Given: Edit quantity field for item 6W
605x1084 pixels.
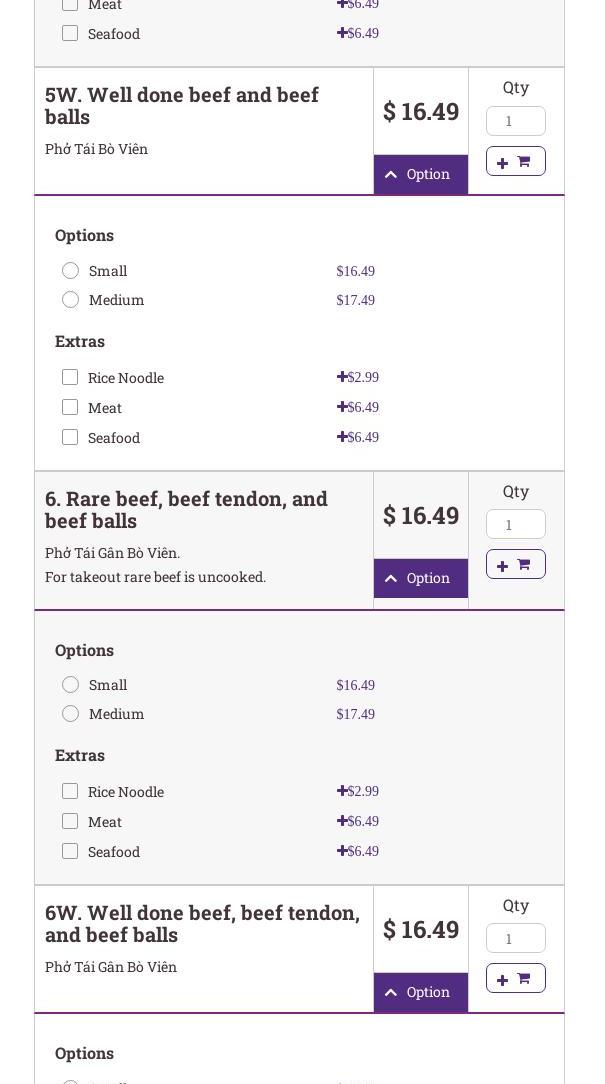Looking at the screenshot, I should [x=515, y=938].
